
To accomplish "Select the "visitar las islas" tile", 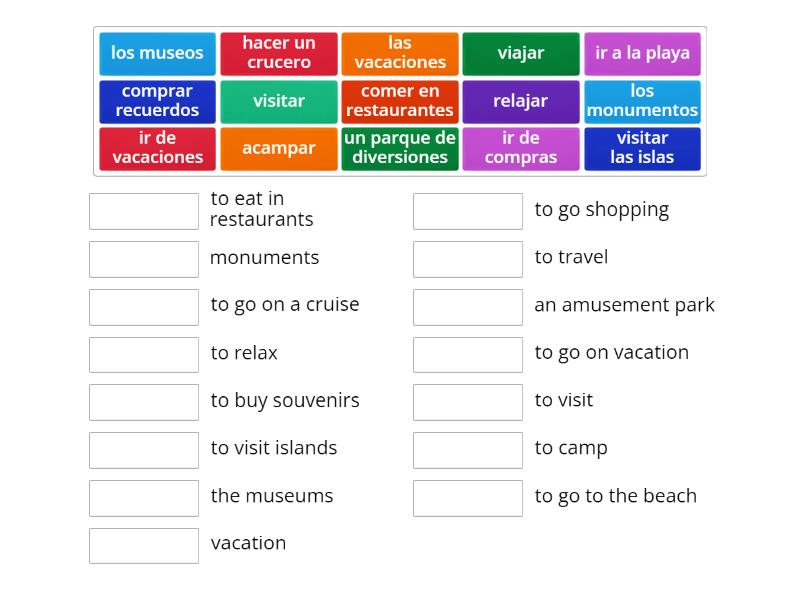I will pos(643,148).
